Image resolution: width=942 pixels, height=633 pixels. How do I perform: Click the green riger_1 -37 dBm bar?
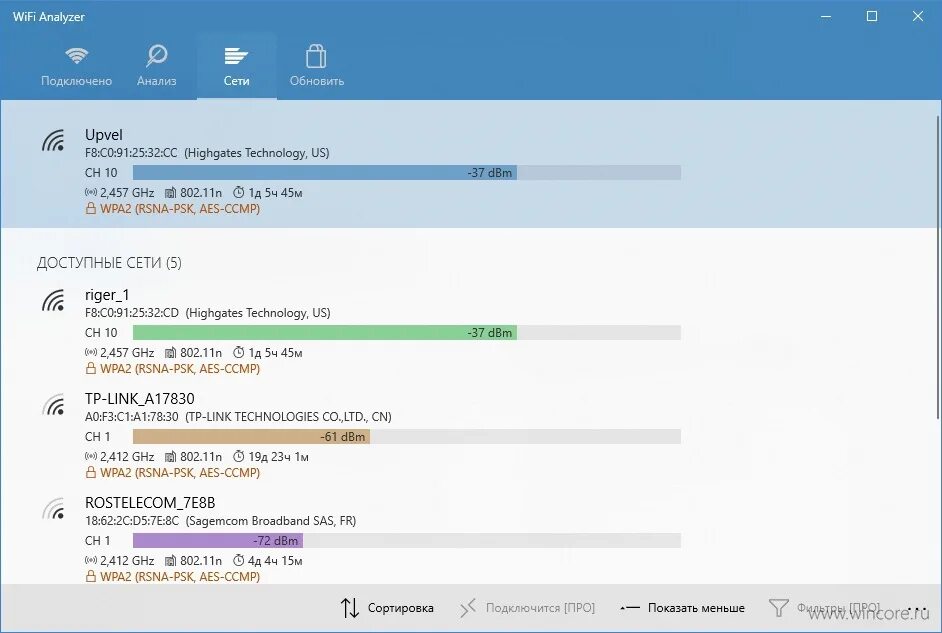pyautogui.click(x=324, y=333)
